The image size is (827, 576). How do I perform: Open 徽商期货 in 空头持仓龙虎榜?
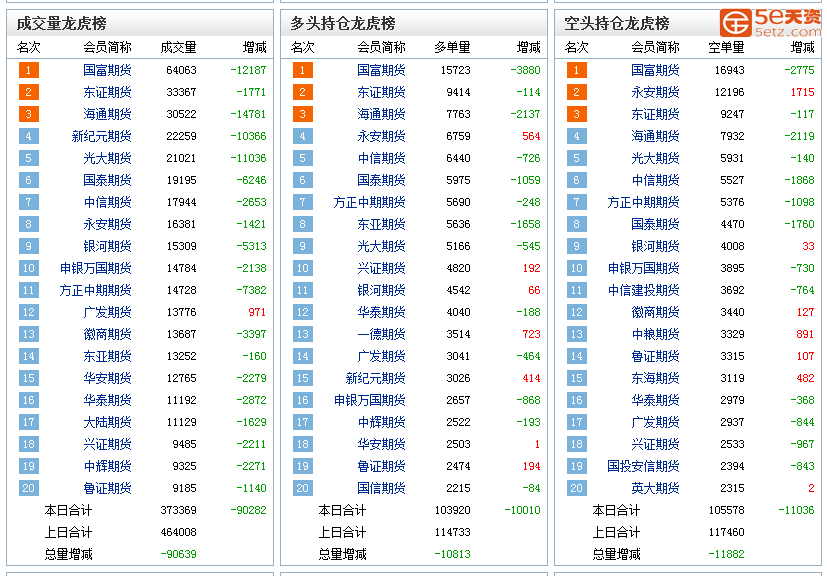(x=655, y=312)
